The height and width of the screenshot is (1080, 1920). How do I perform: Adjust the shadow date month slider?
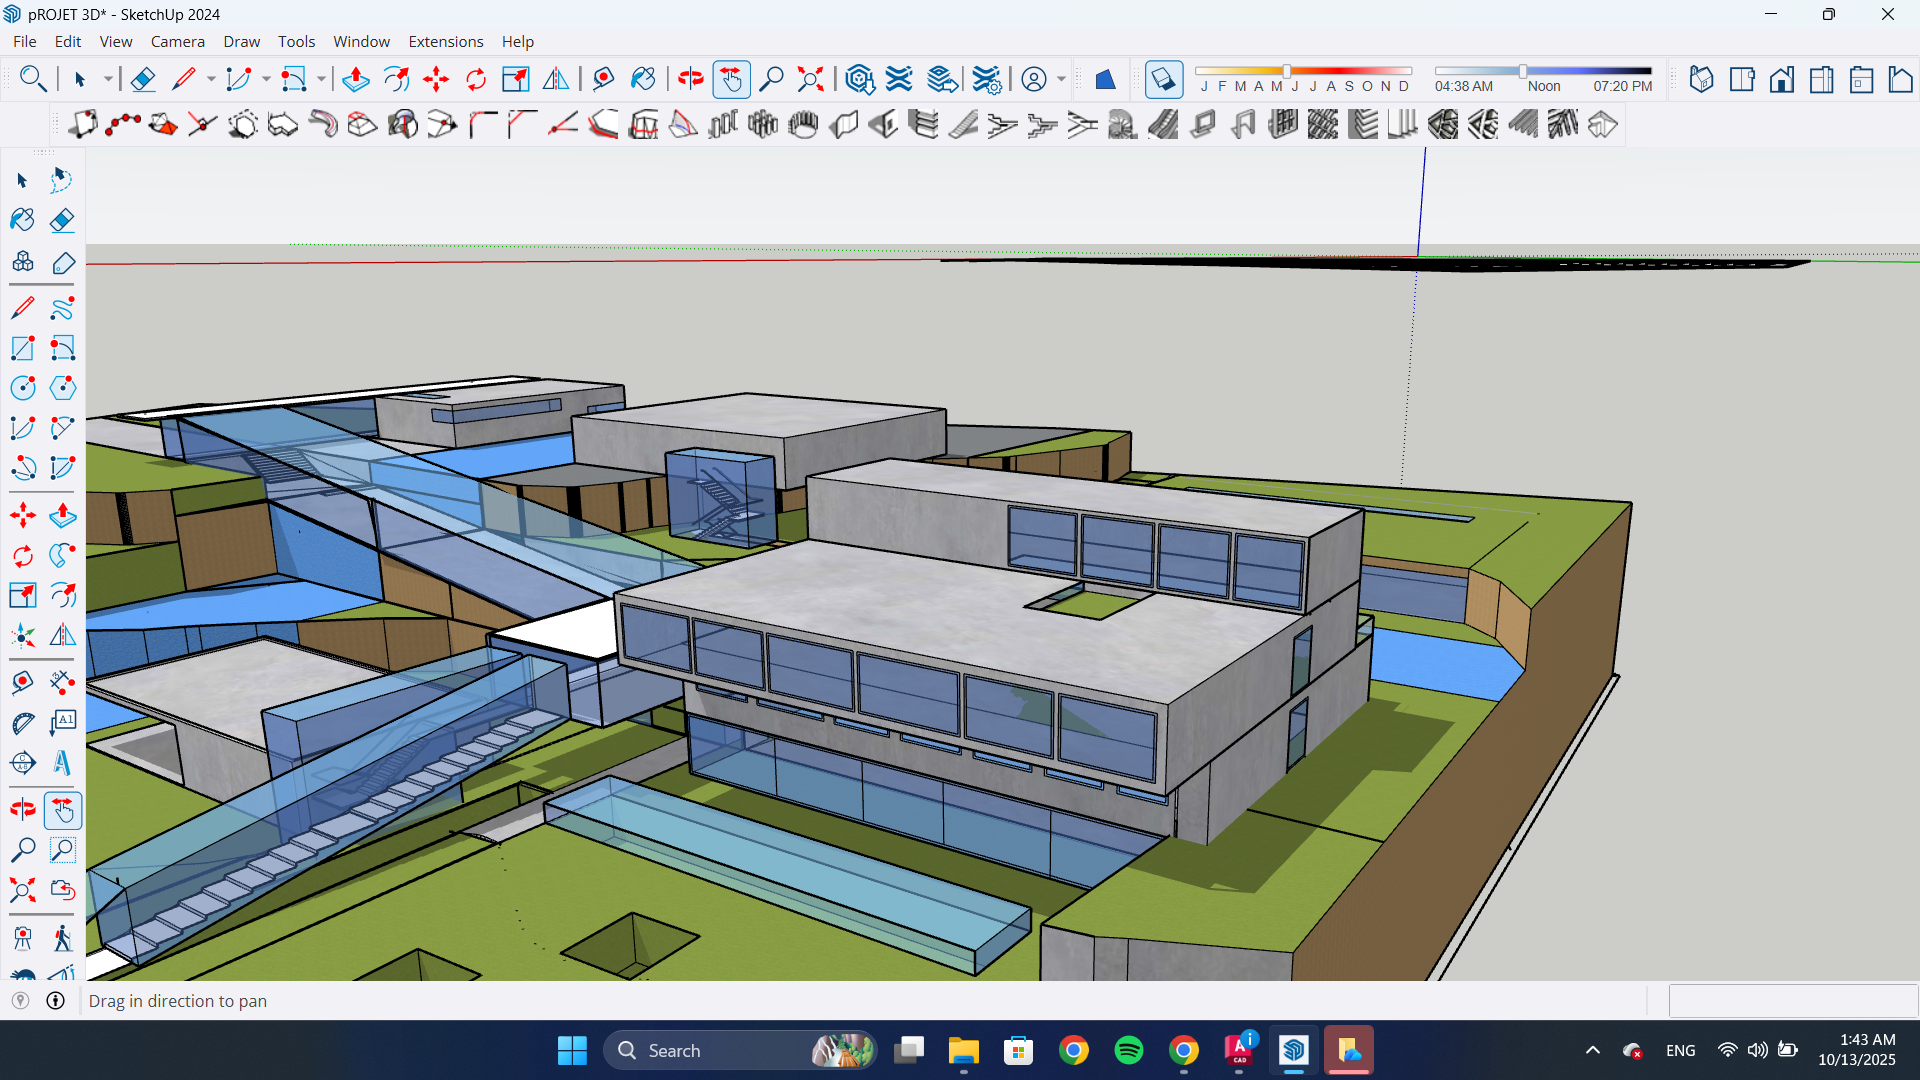1287,71
